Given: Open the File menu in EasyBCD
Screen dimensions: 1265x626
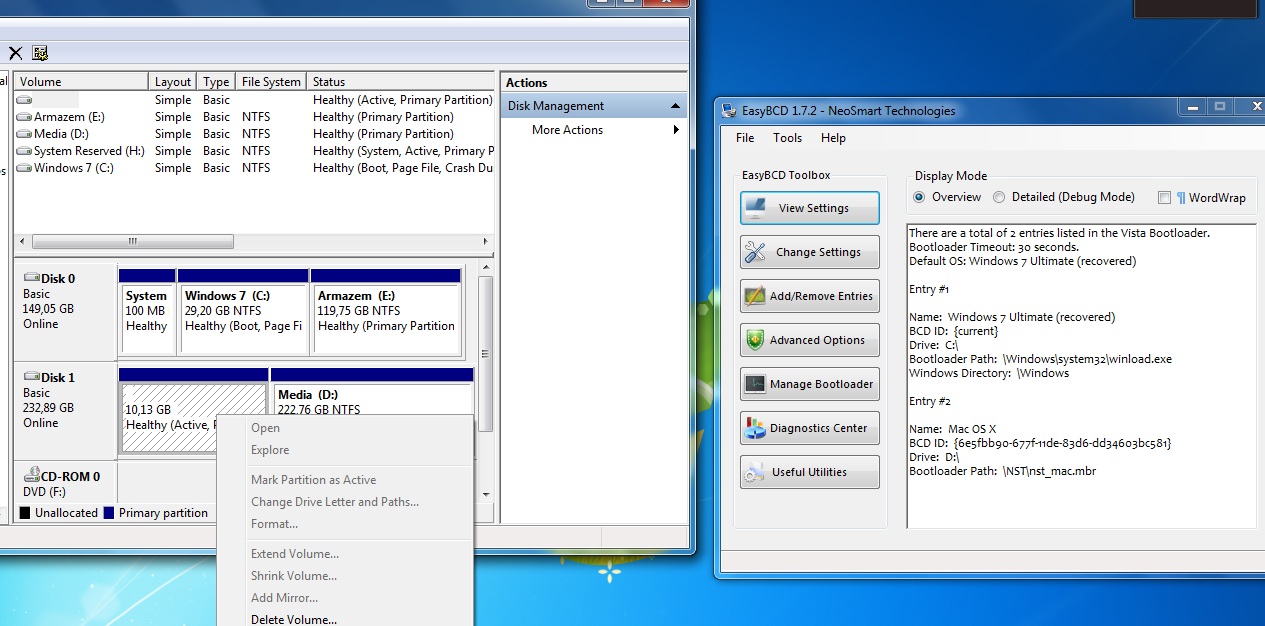Looking at the screenshot, I should 745,138.
